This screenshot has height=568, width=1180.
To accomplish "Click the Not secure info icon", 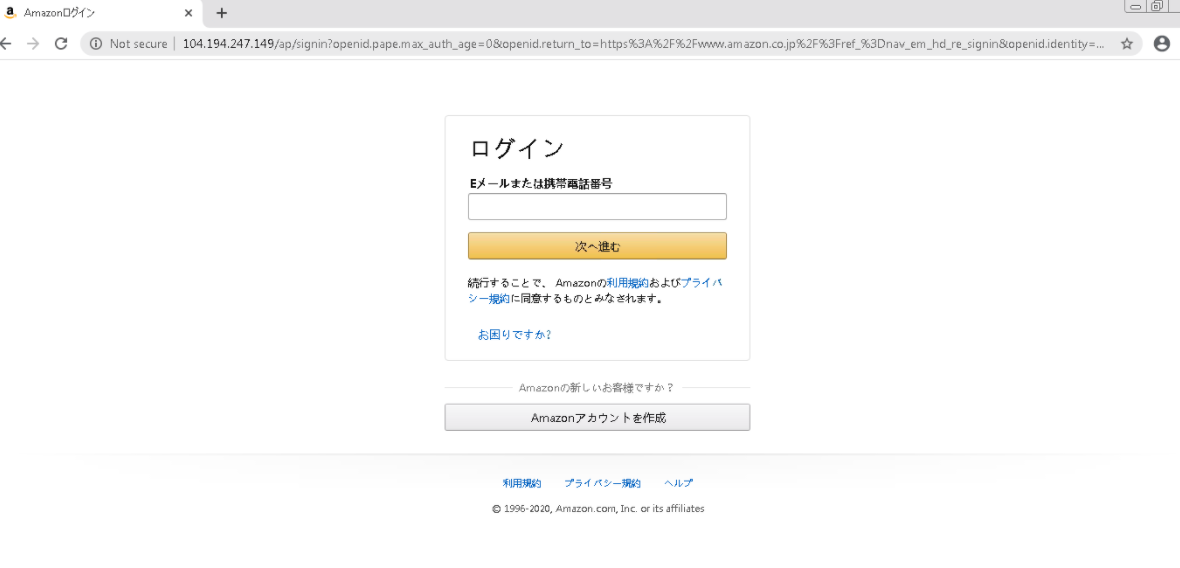I will point(96,44).
